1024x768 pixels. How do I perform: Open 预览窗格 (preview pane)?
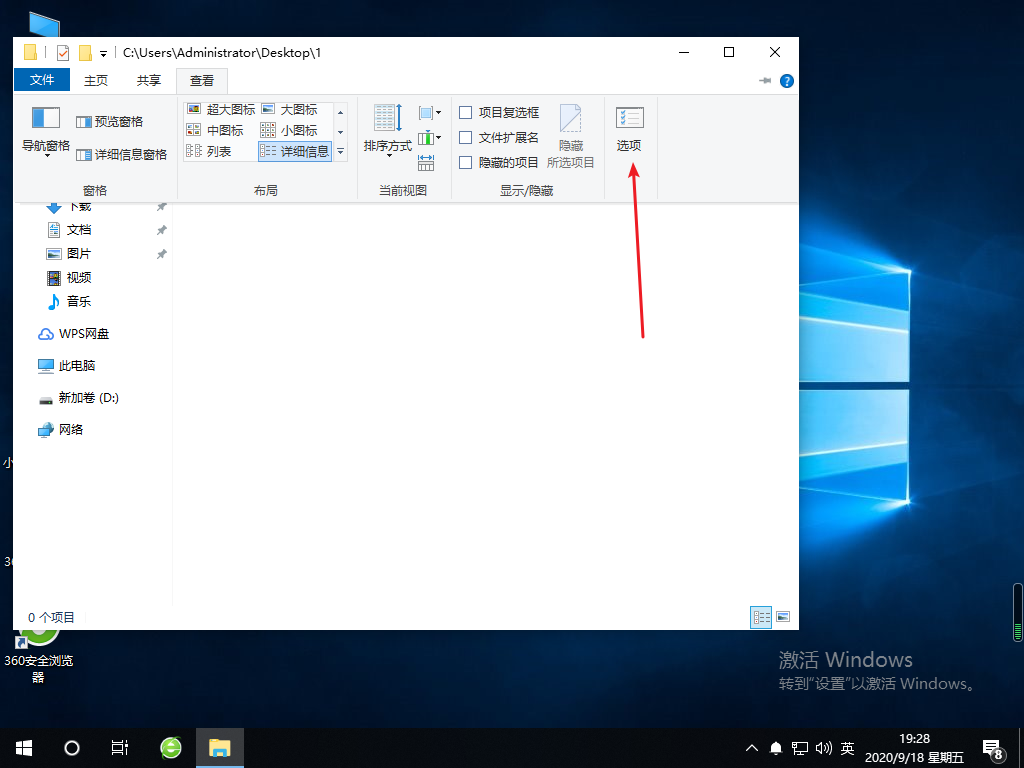tap(109, 120)
